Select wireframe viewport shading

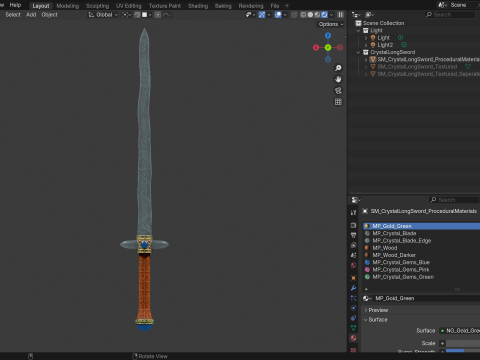tap(303, 15)
